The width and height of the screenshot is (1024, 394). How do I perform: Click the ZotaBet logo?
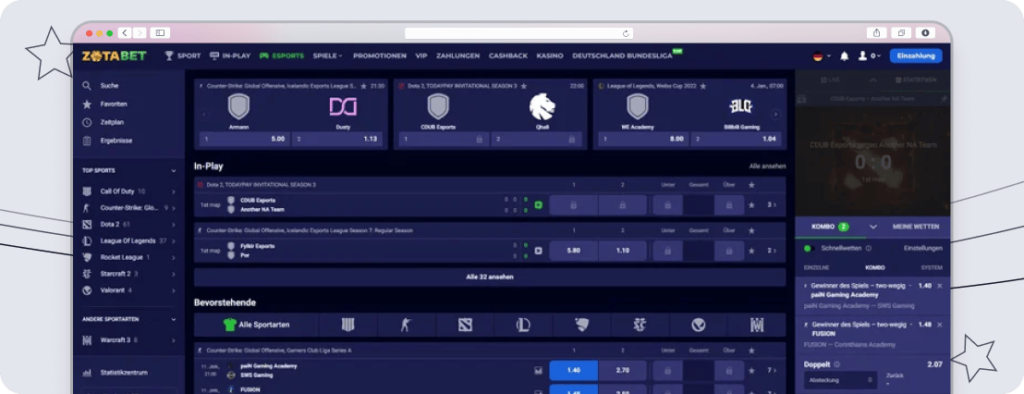click(114, 56)
